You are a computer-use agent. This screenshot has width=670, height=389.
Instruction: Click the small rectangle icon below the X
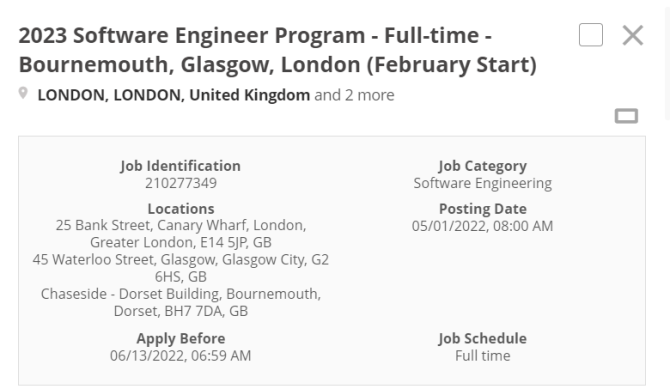click(x=626, y=116)
